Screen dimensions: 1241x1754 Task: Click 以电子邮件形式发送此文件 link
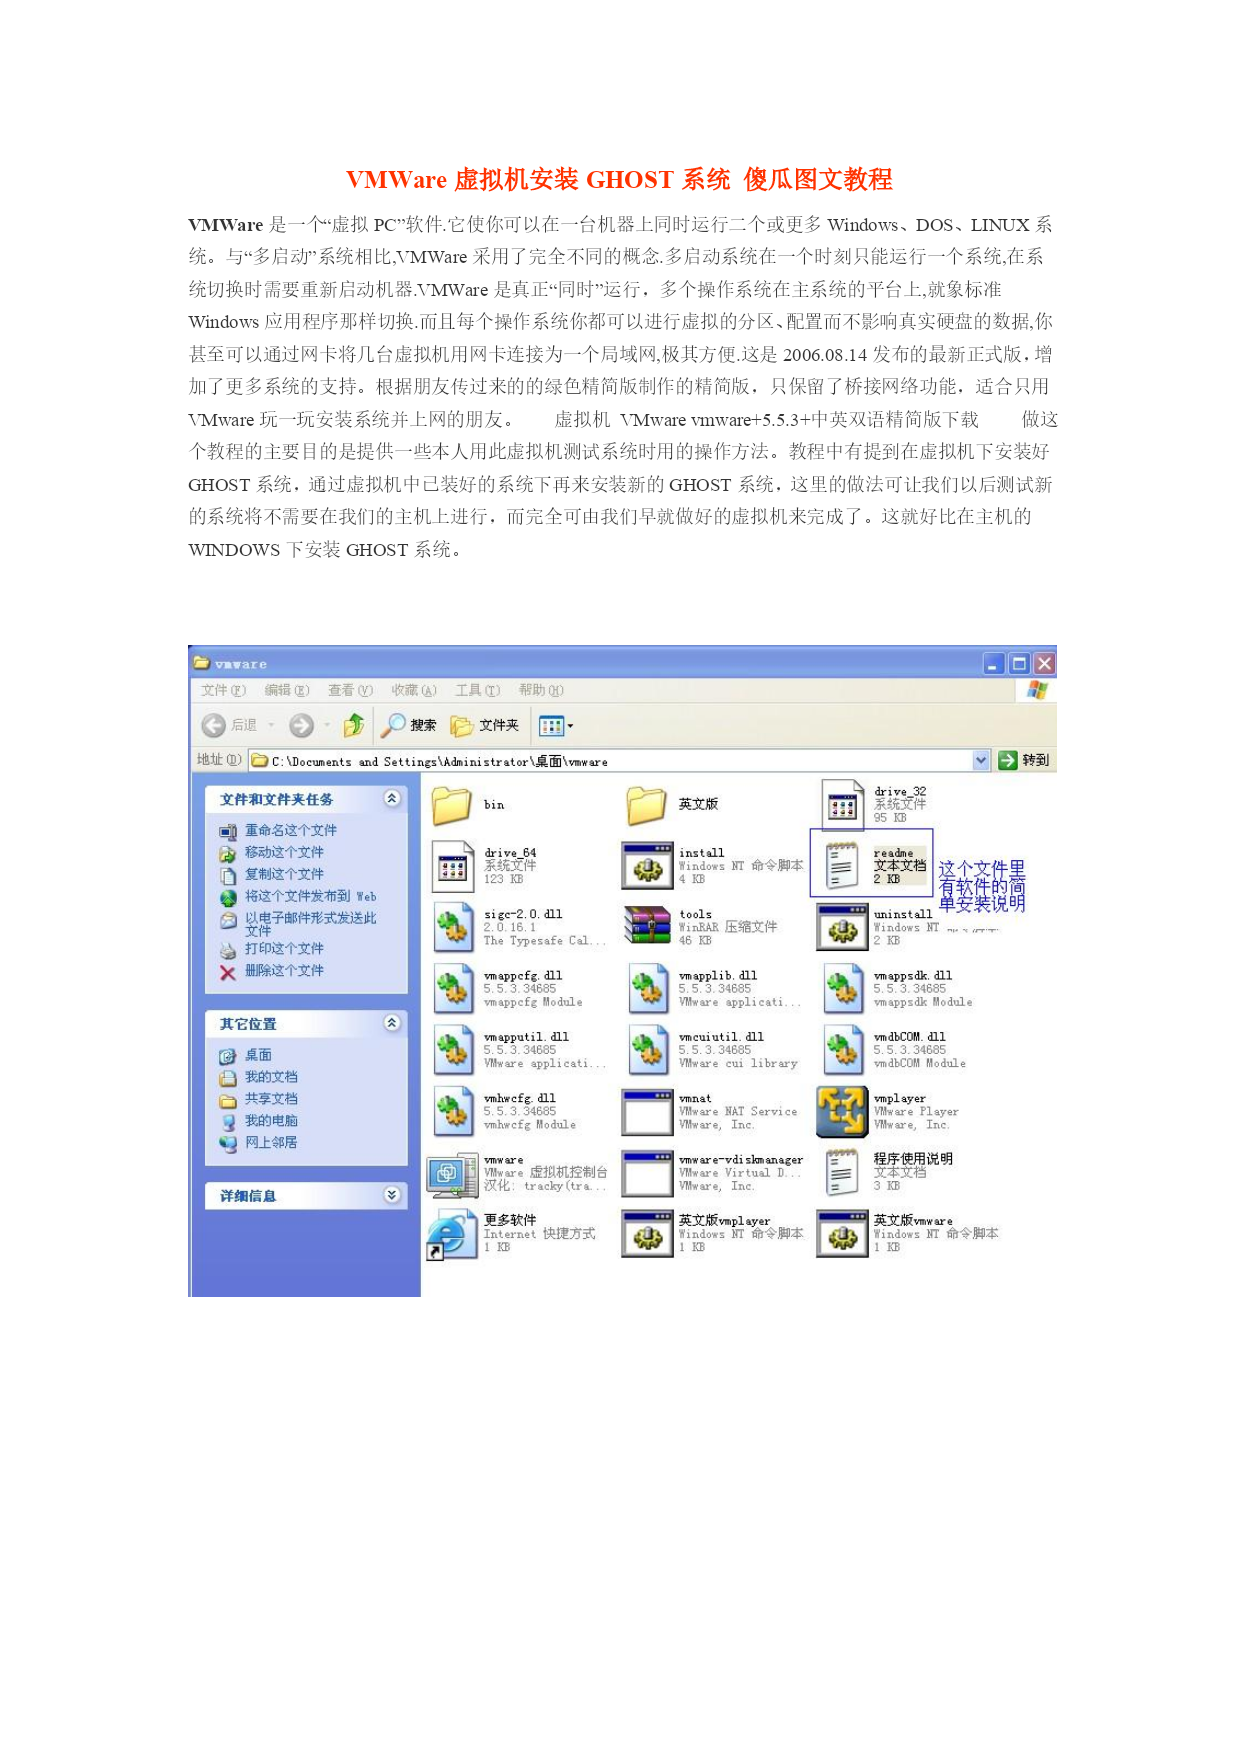(x=311, y=924)
